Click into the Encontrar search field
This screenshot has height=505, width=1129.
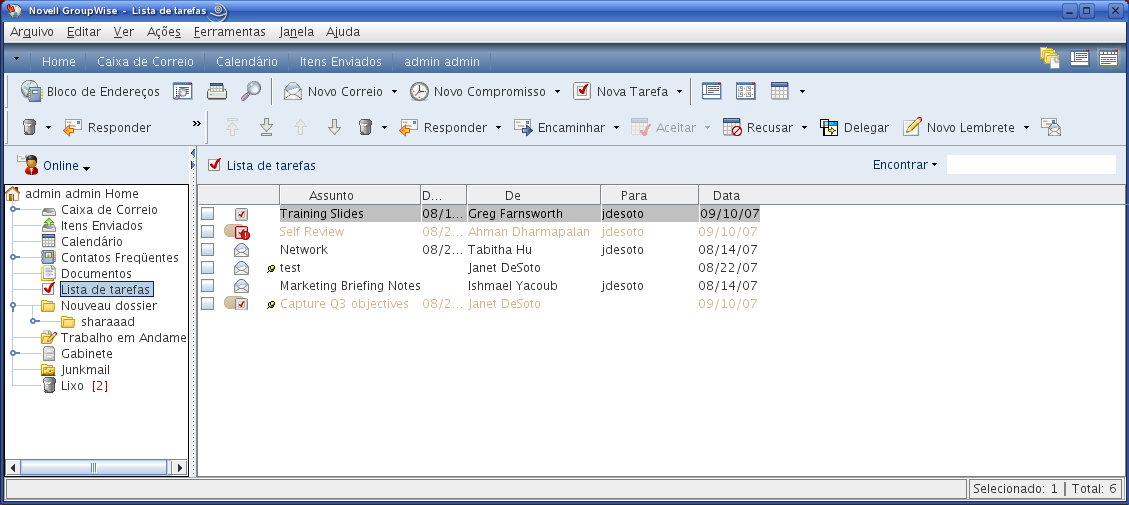pyautogui.click(x=1031, y=165)
